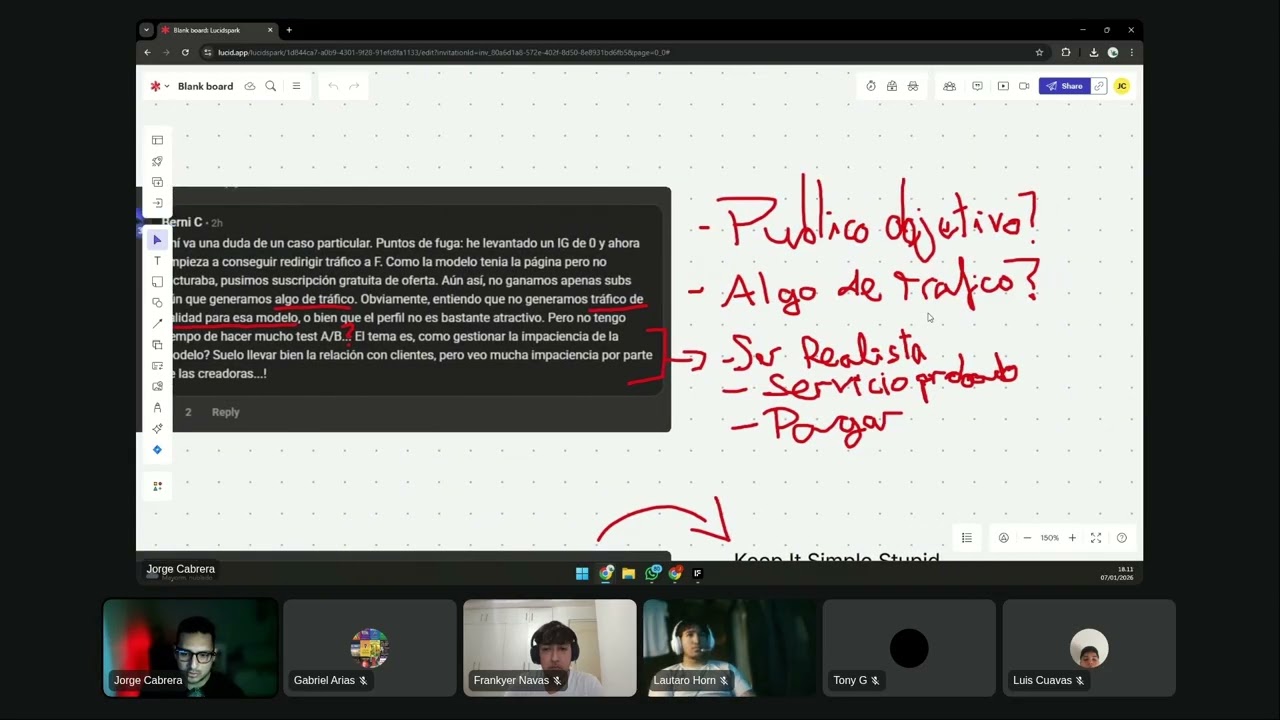Select the sticky note tool
This screenshot has height=720, width=1280.
(157, 282)
